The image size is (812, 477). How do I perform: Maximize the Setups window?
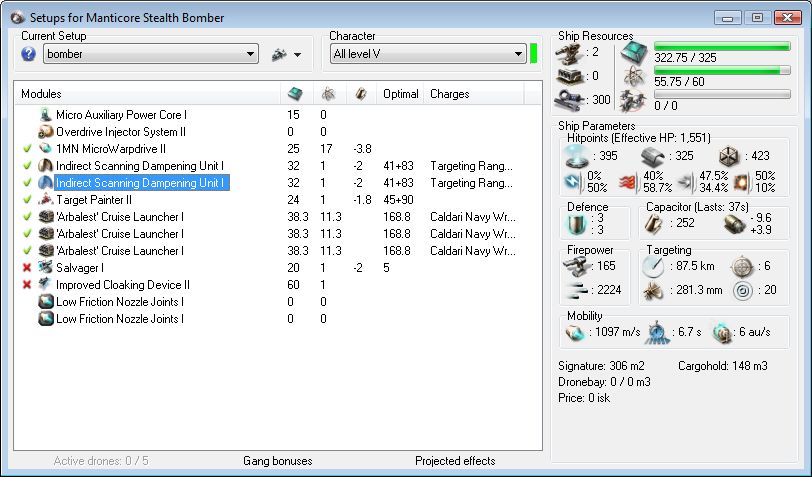click(x=757, y=18)
